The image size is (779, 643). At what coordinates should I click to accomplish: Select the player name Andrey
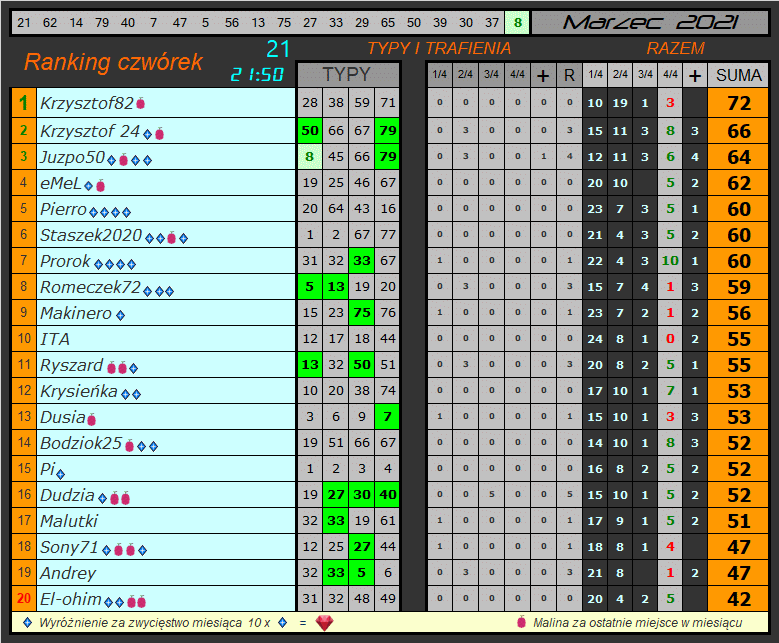[x=68, y=573]
